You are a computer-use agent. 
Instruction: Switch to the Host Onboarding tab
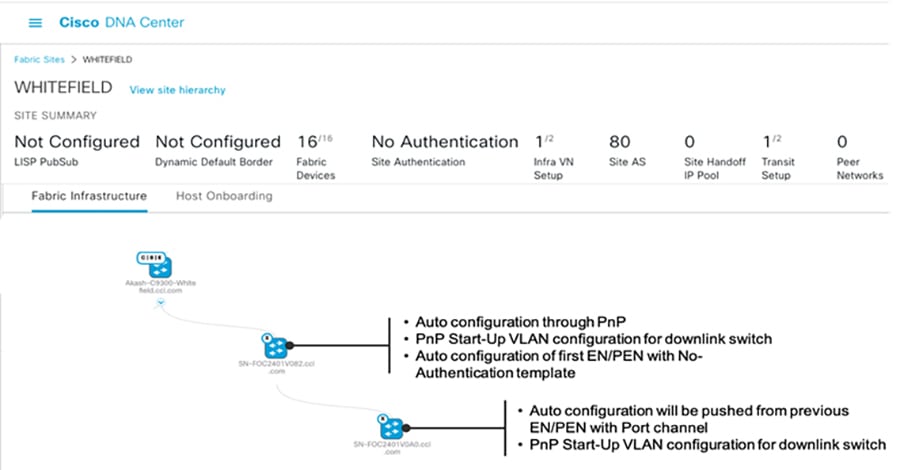tap(224, 196)
